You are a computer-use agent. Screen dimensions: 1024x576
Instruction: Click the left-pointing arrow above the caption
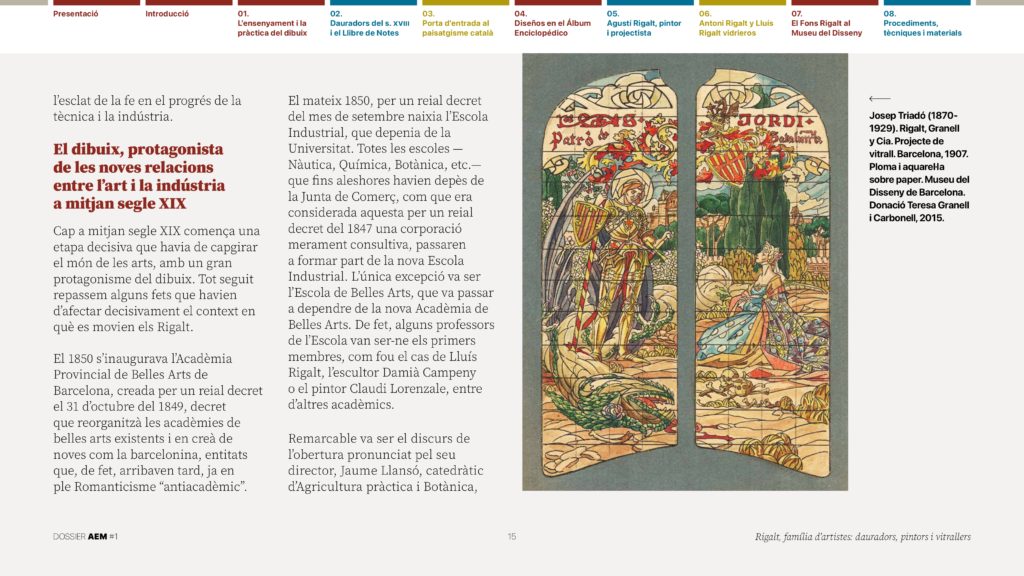pyautogui.click(x=879, y=98)
